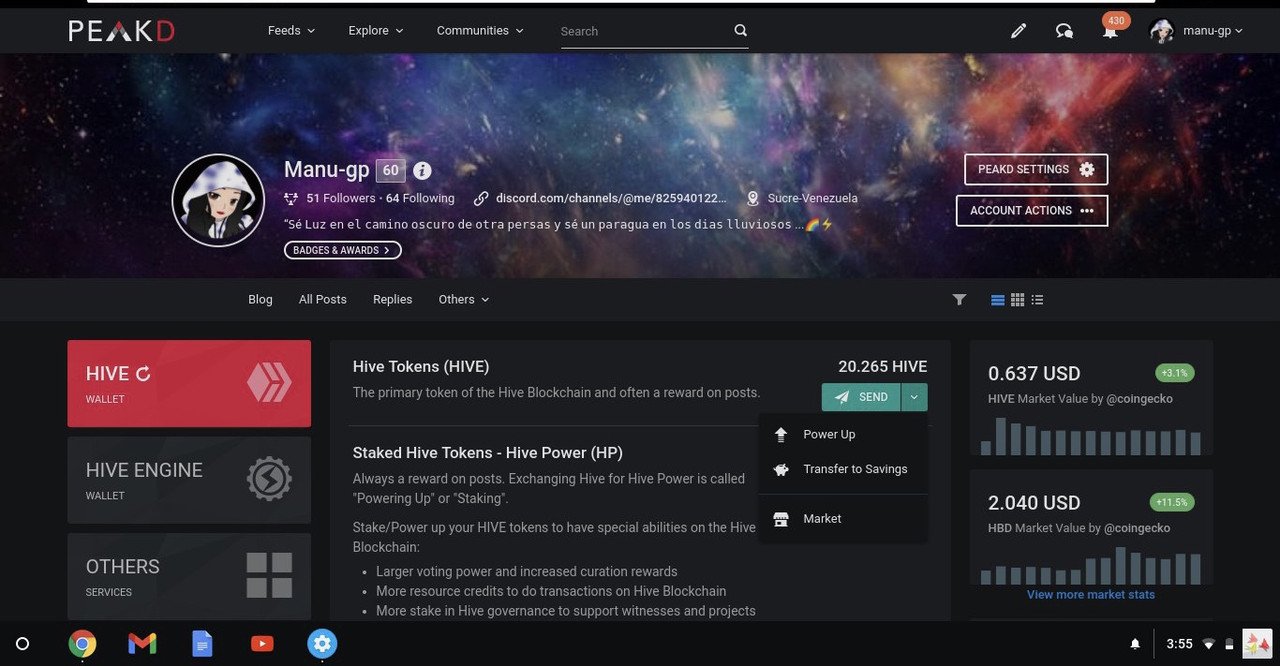Click the Staked Hive Tokens - Hive Power heading

coord(488,453)
